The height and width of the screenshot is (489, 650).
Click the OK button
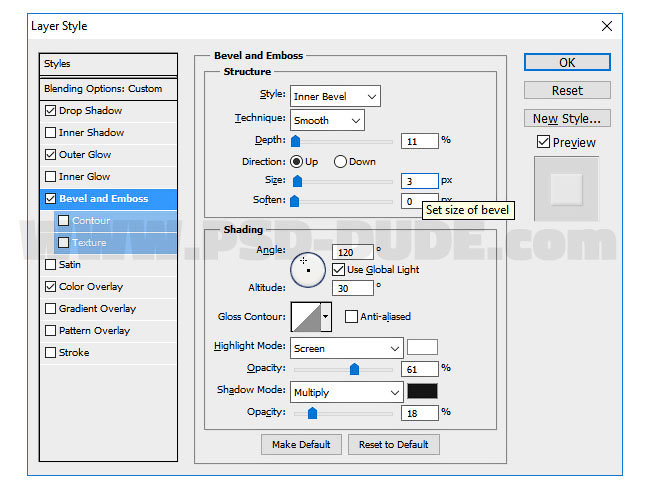tap(567, 62)
